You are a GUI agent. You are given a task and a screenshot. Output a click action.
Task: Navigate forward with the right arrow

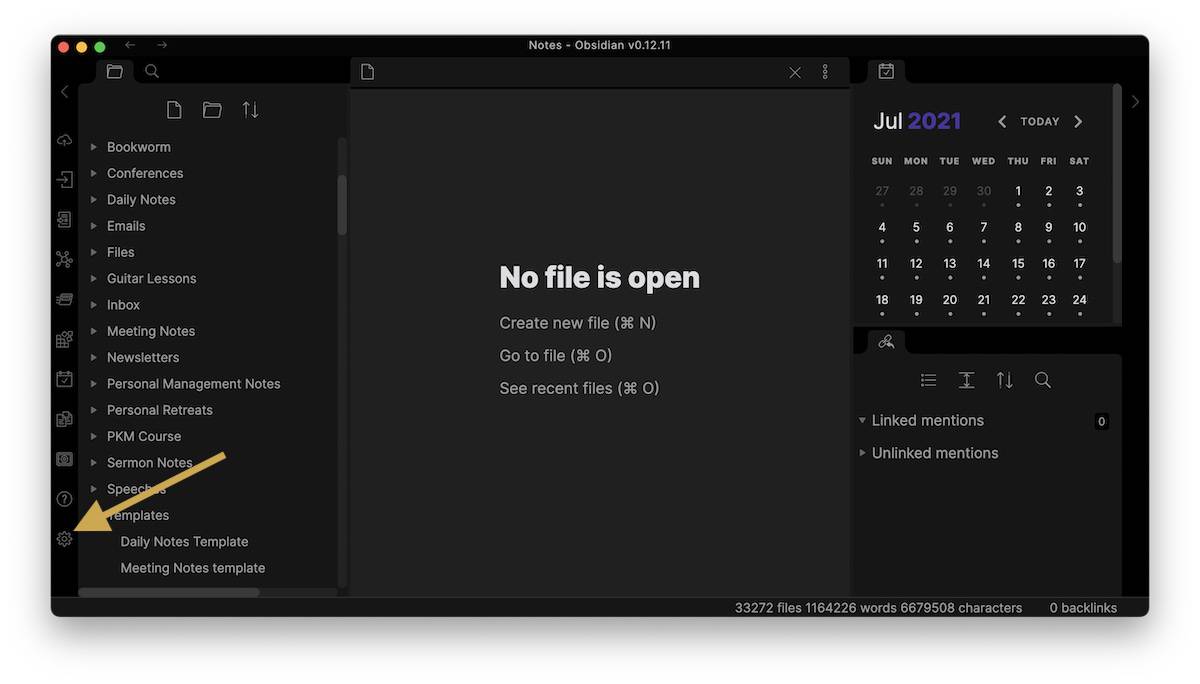(162, 45)
